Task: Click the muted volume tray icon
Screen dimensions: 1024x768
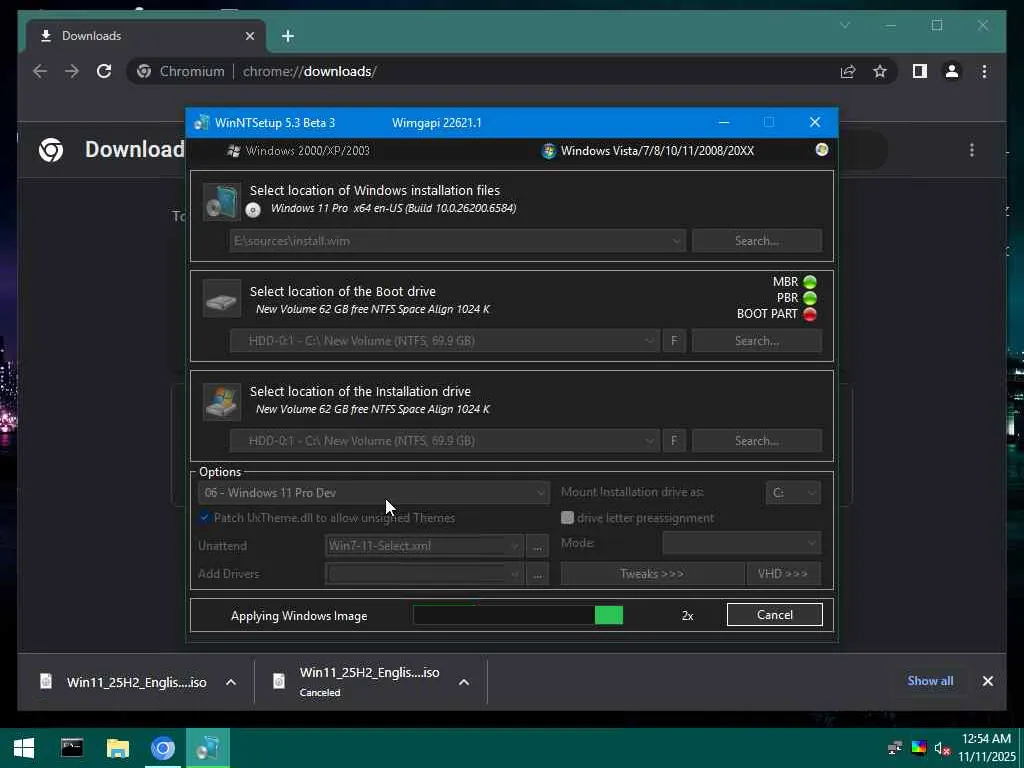Action: tap(942, 748)
